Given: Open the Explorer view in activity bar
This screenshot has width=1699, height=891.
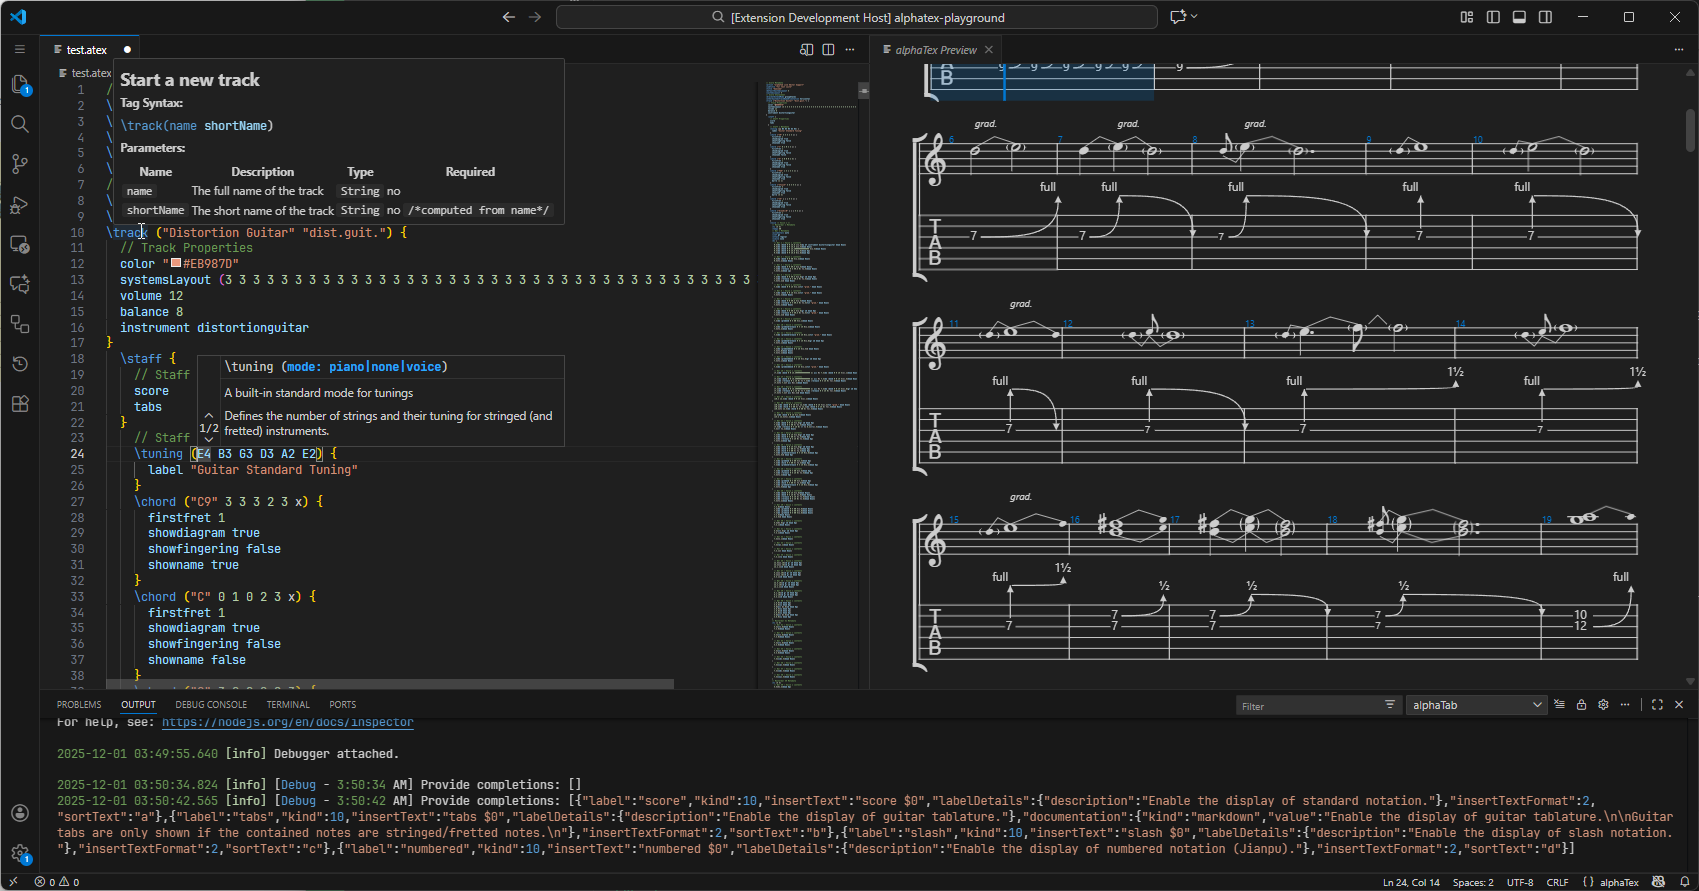Looking at the screenshot, I should pyautogui.click(x=19, y=85).
